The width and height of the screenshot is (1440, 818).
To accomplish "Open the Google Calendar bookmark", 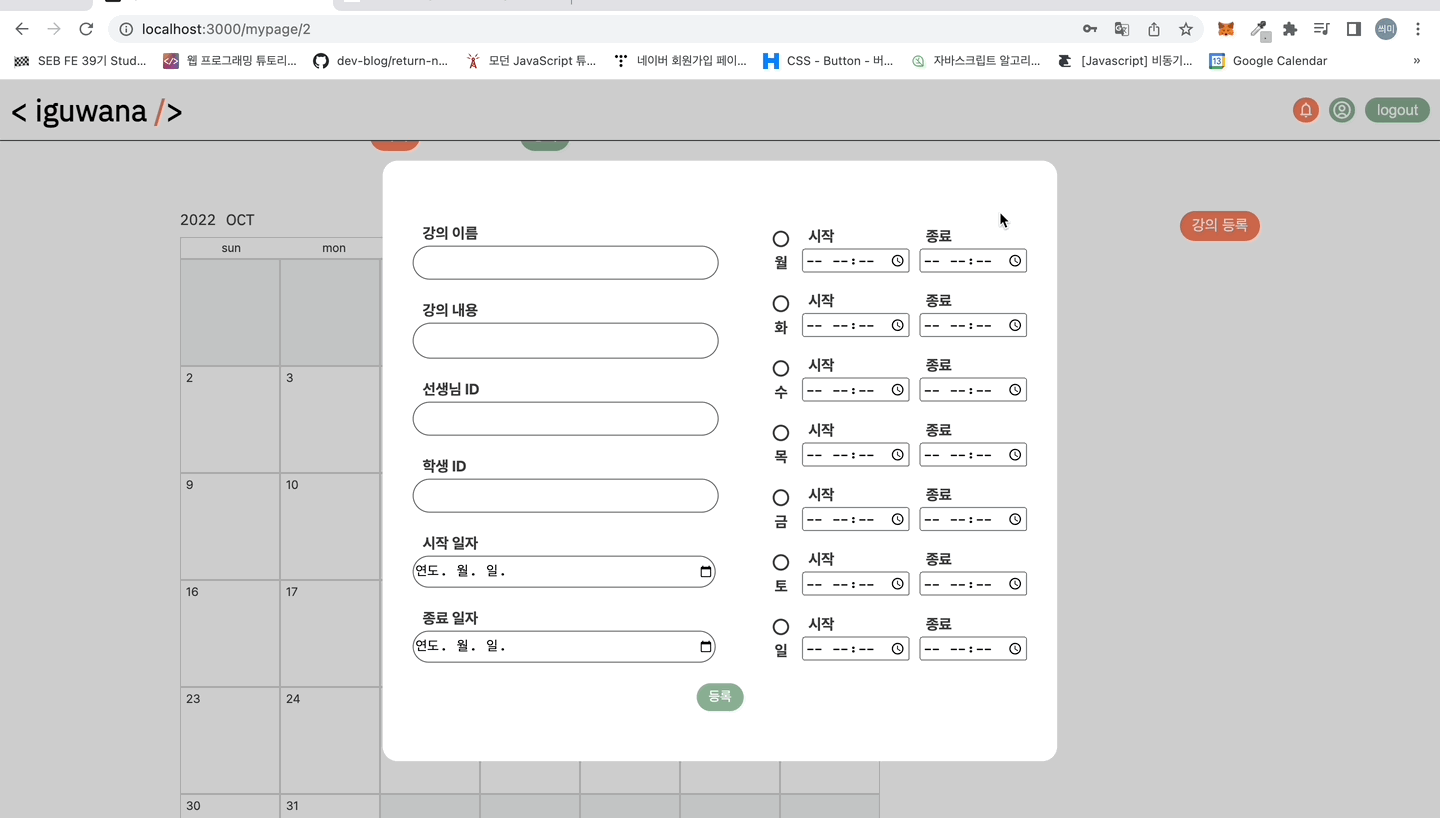I will click(x=1268, y=61).
